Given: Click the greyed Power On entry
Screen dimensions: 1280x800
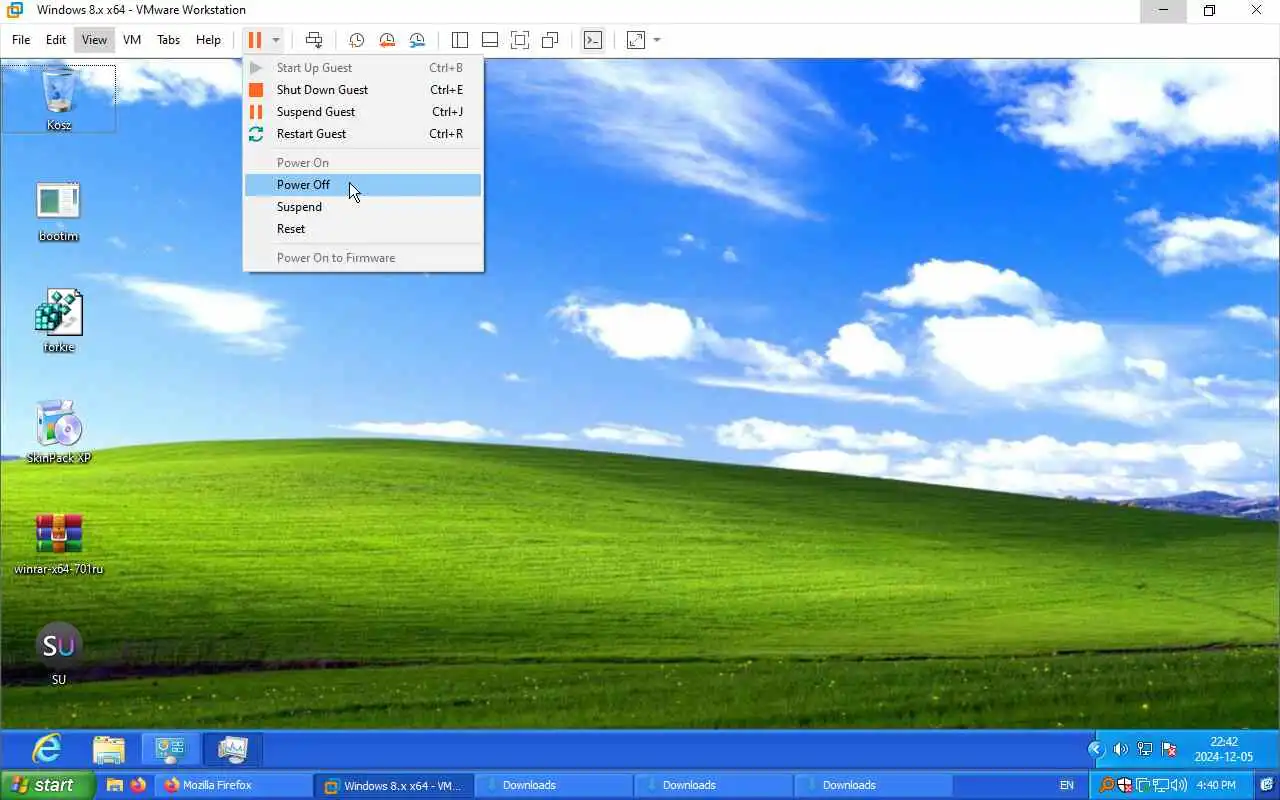Looking at the screenshot, I should [363, 163].
